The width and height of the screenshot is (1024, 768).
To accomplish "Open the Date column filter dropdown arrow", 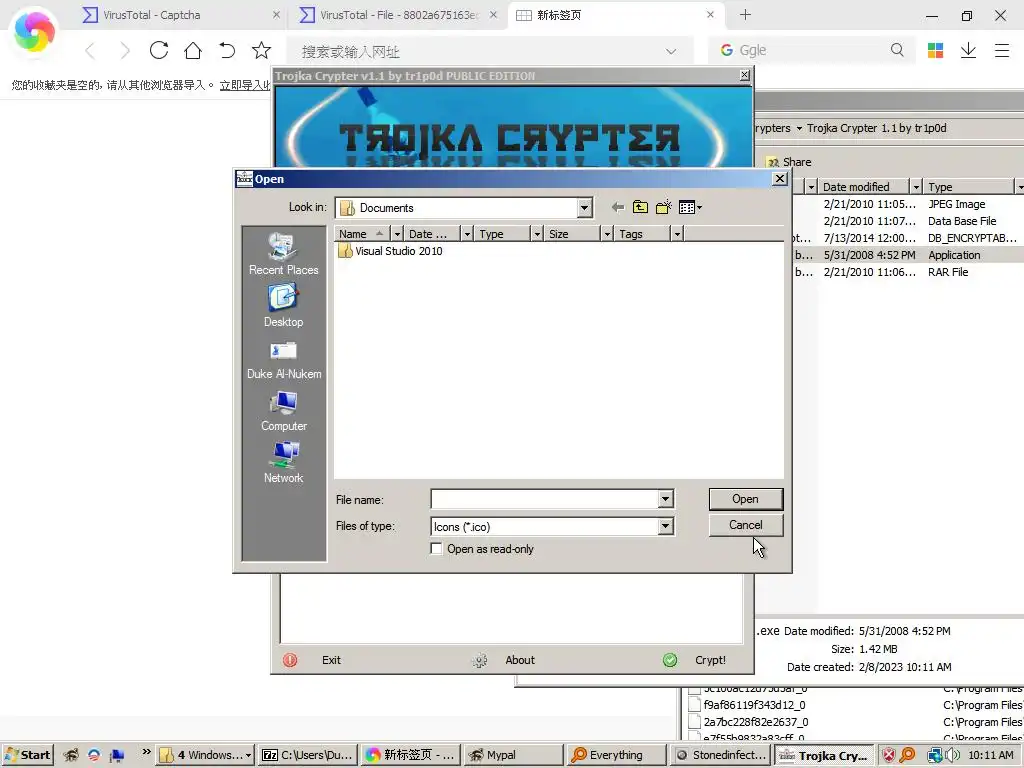I will pyautogui.click(x=467, y=234).
